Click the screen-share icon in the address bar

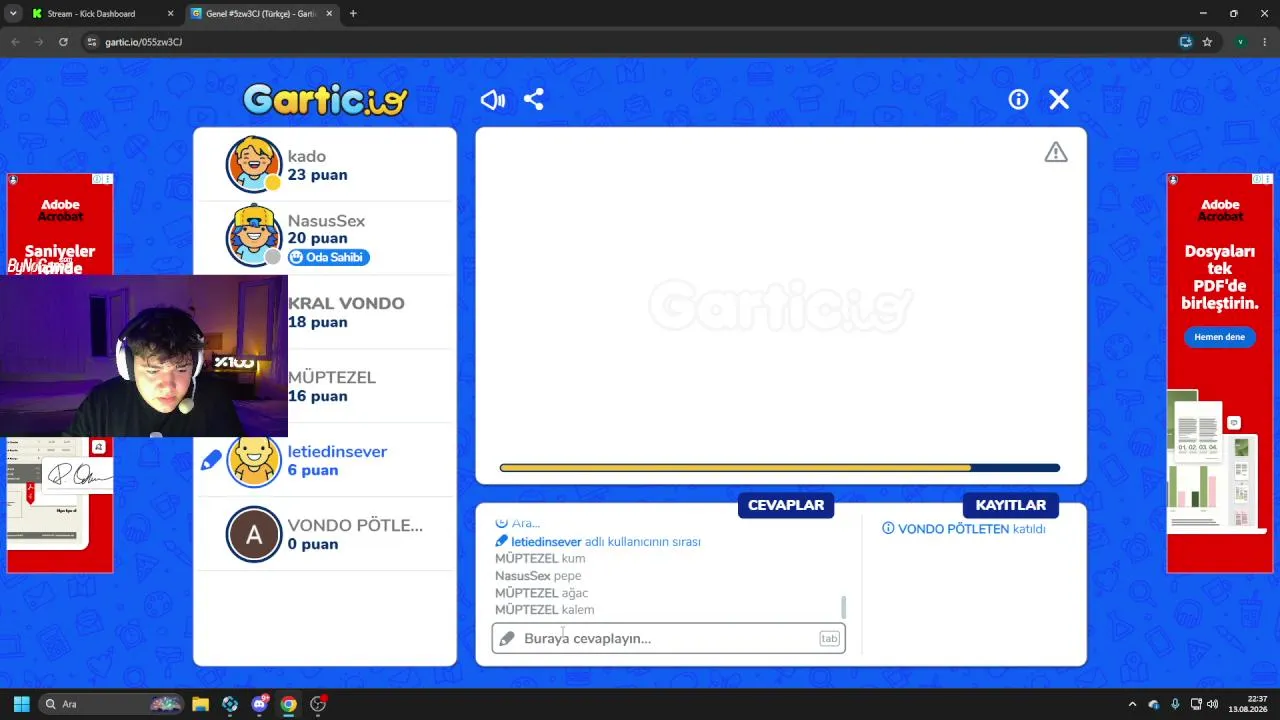[1185, 42]
